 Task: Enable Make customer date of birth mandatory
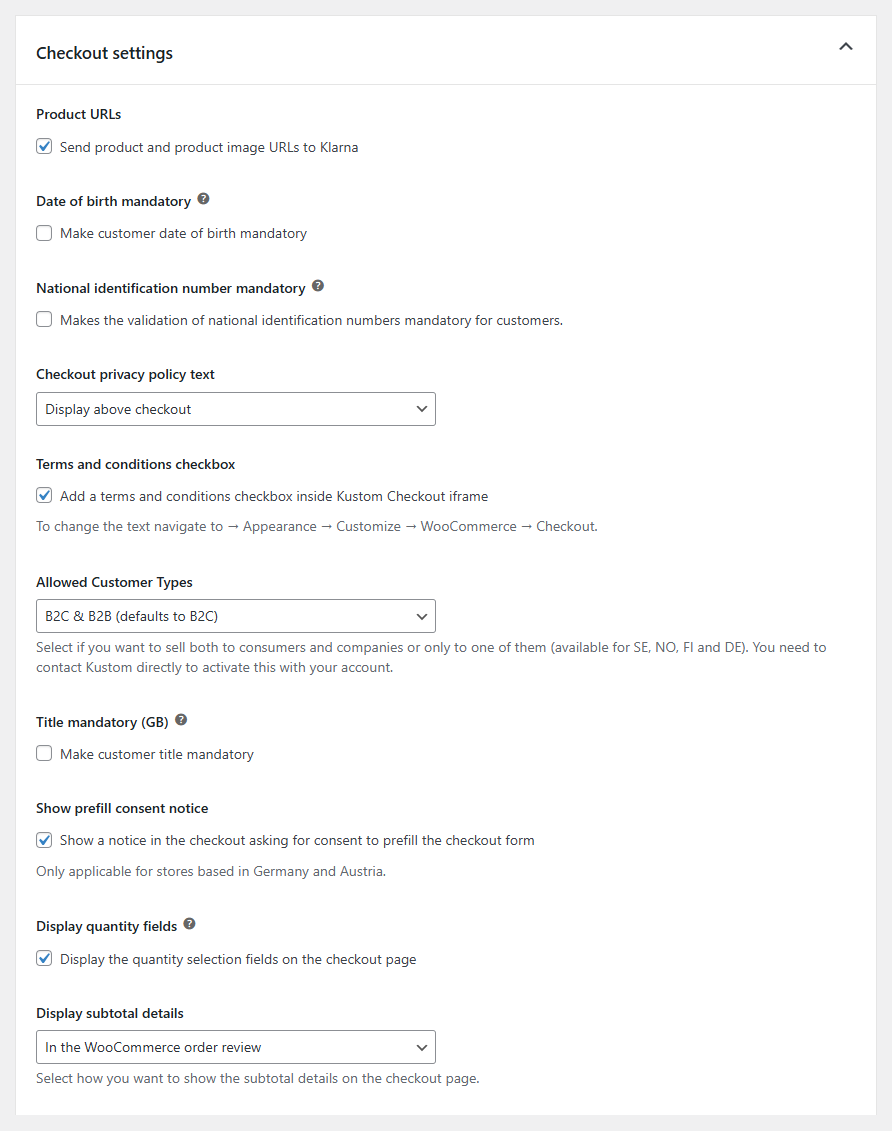point(44,233)
